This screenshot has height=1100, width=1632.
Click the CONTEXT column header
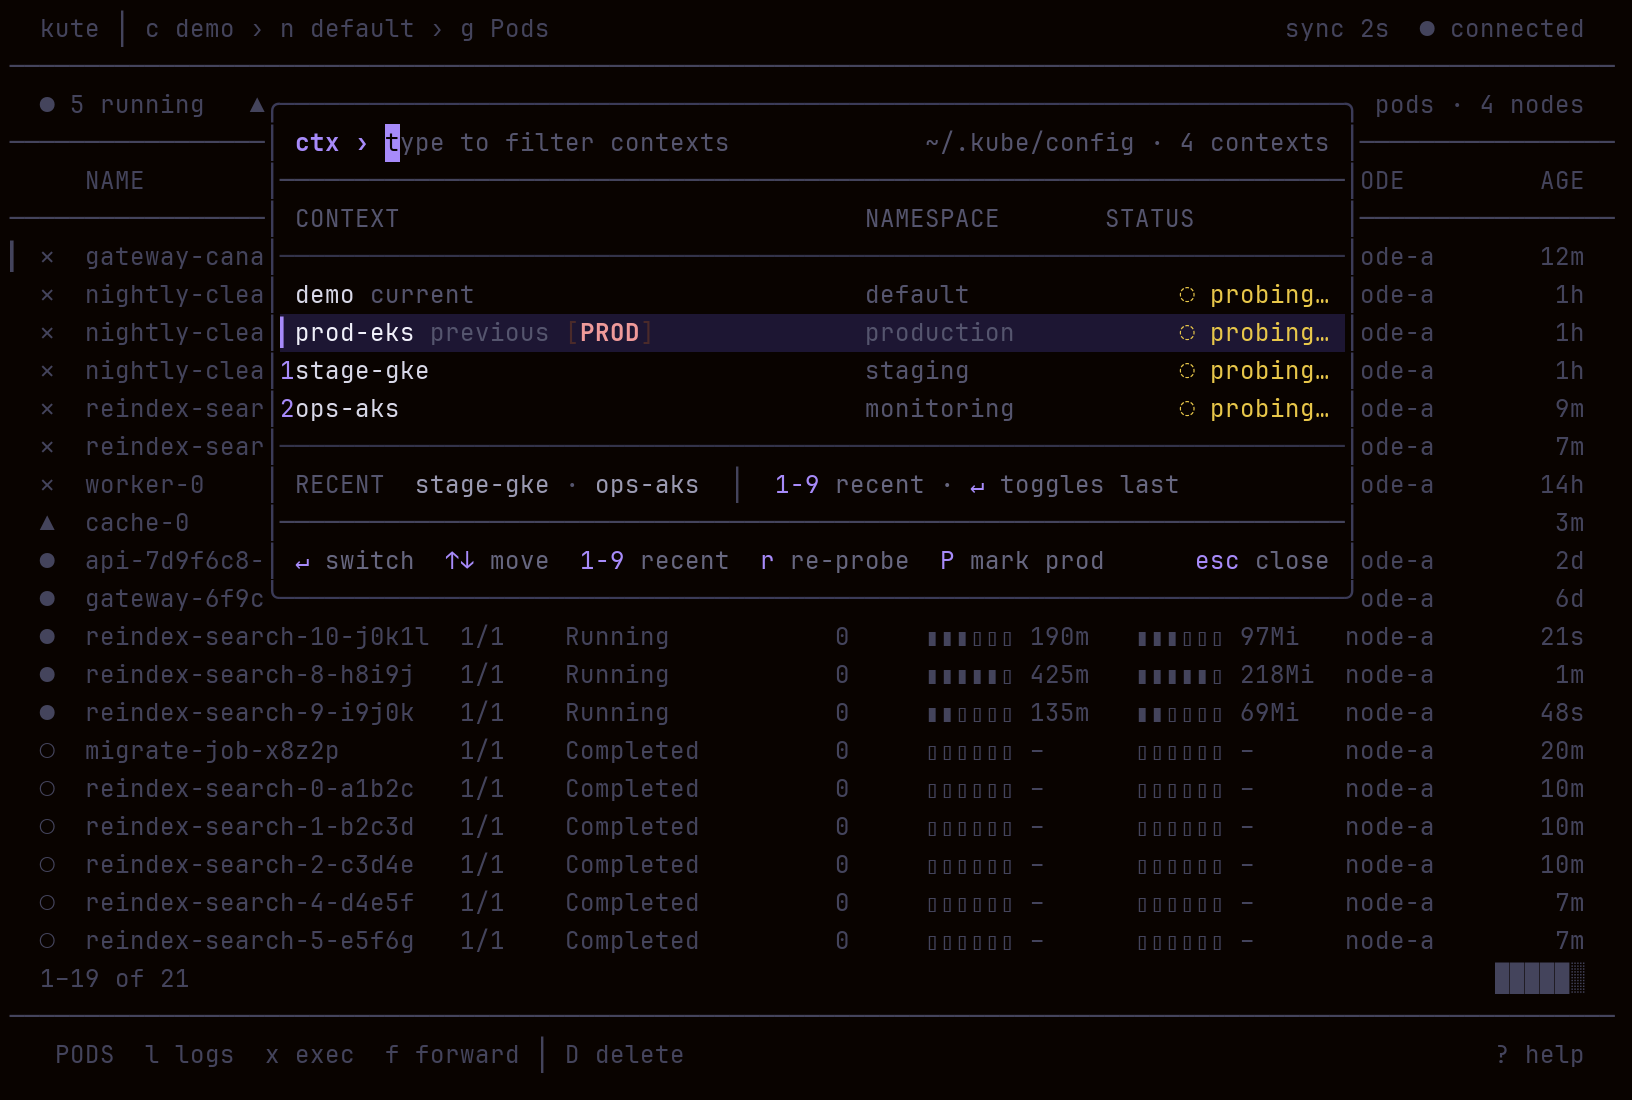[x=347, y=219]
